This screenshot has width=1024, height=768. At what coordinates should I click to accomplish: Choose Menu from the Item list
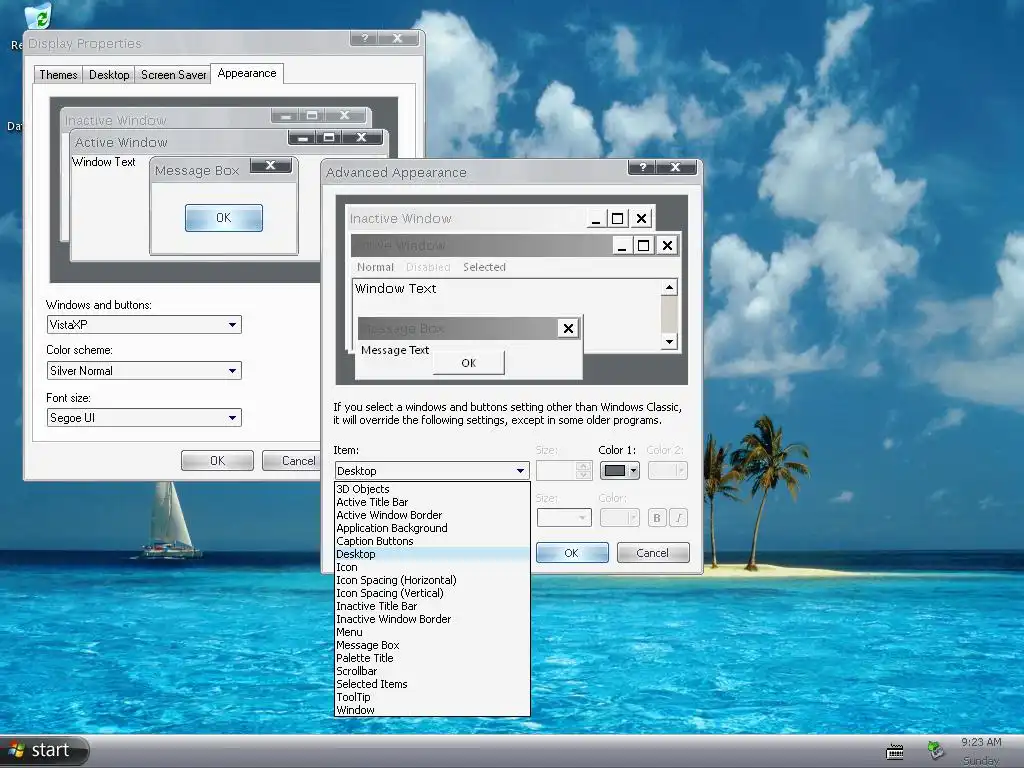click(x=432, y=632)
